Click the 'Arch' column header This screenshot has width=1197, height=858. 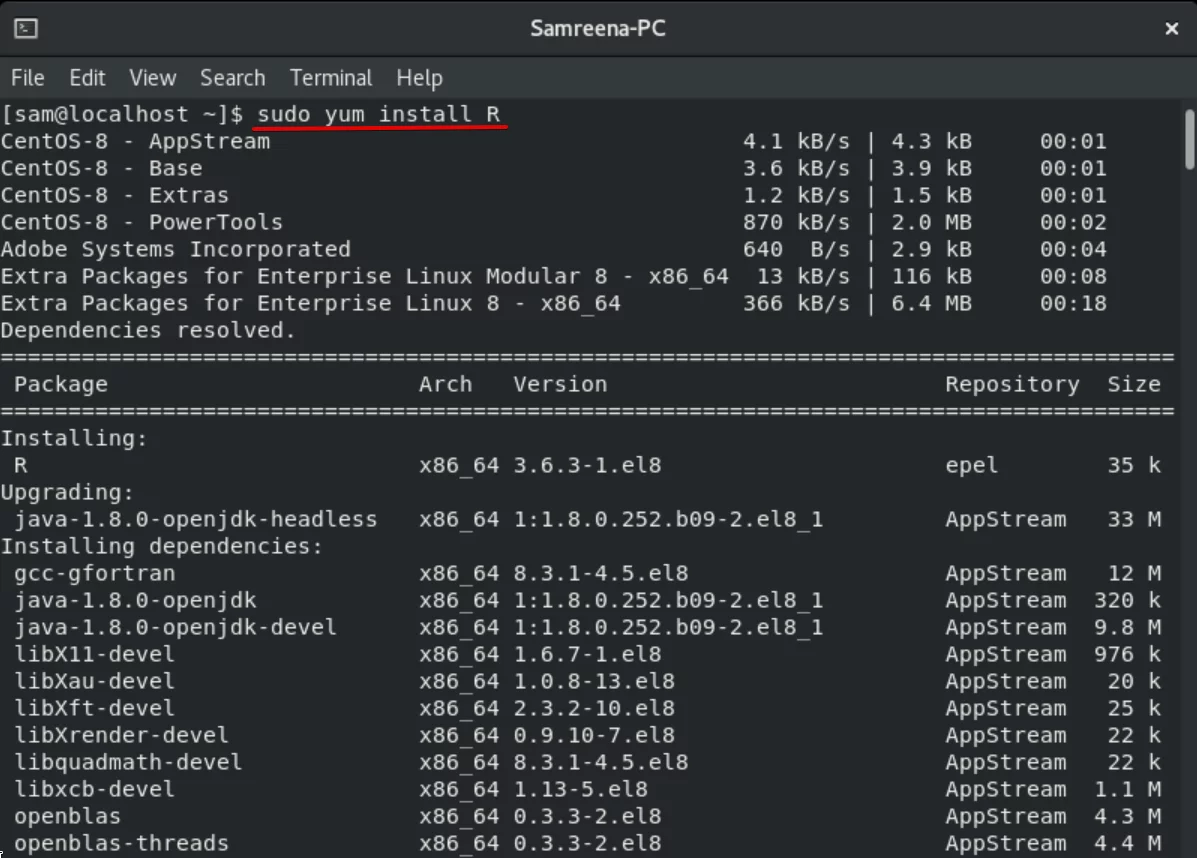tap(446, 384)
